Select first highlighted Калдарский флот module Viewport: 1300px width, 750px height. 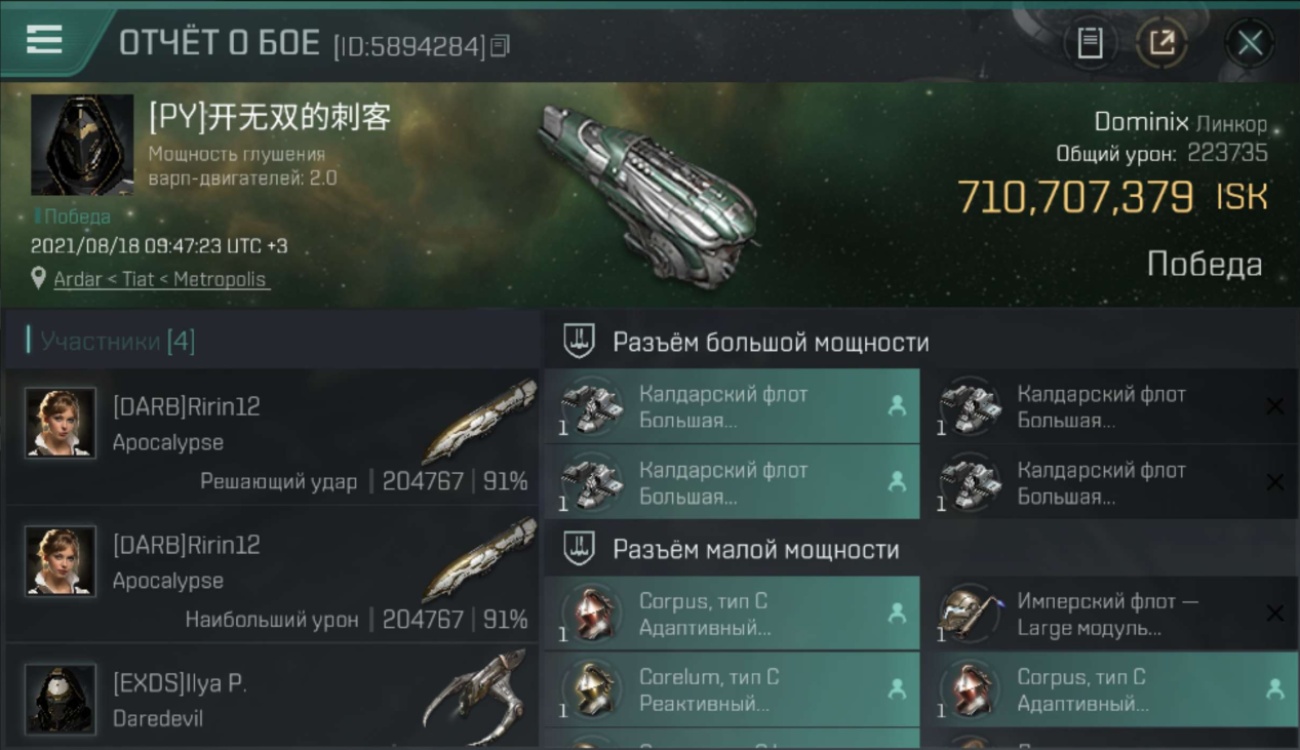[732, 406]
